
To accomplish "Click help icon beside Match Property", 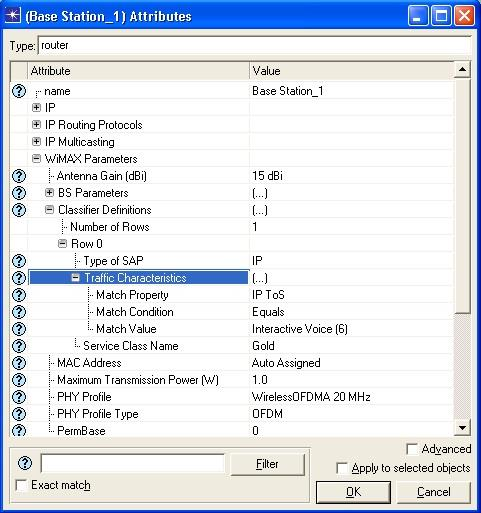I will click(x=19, y=295).
